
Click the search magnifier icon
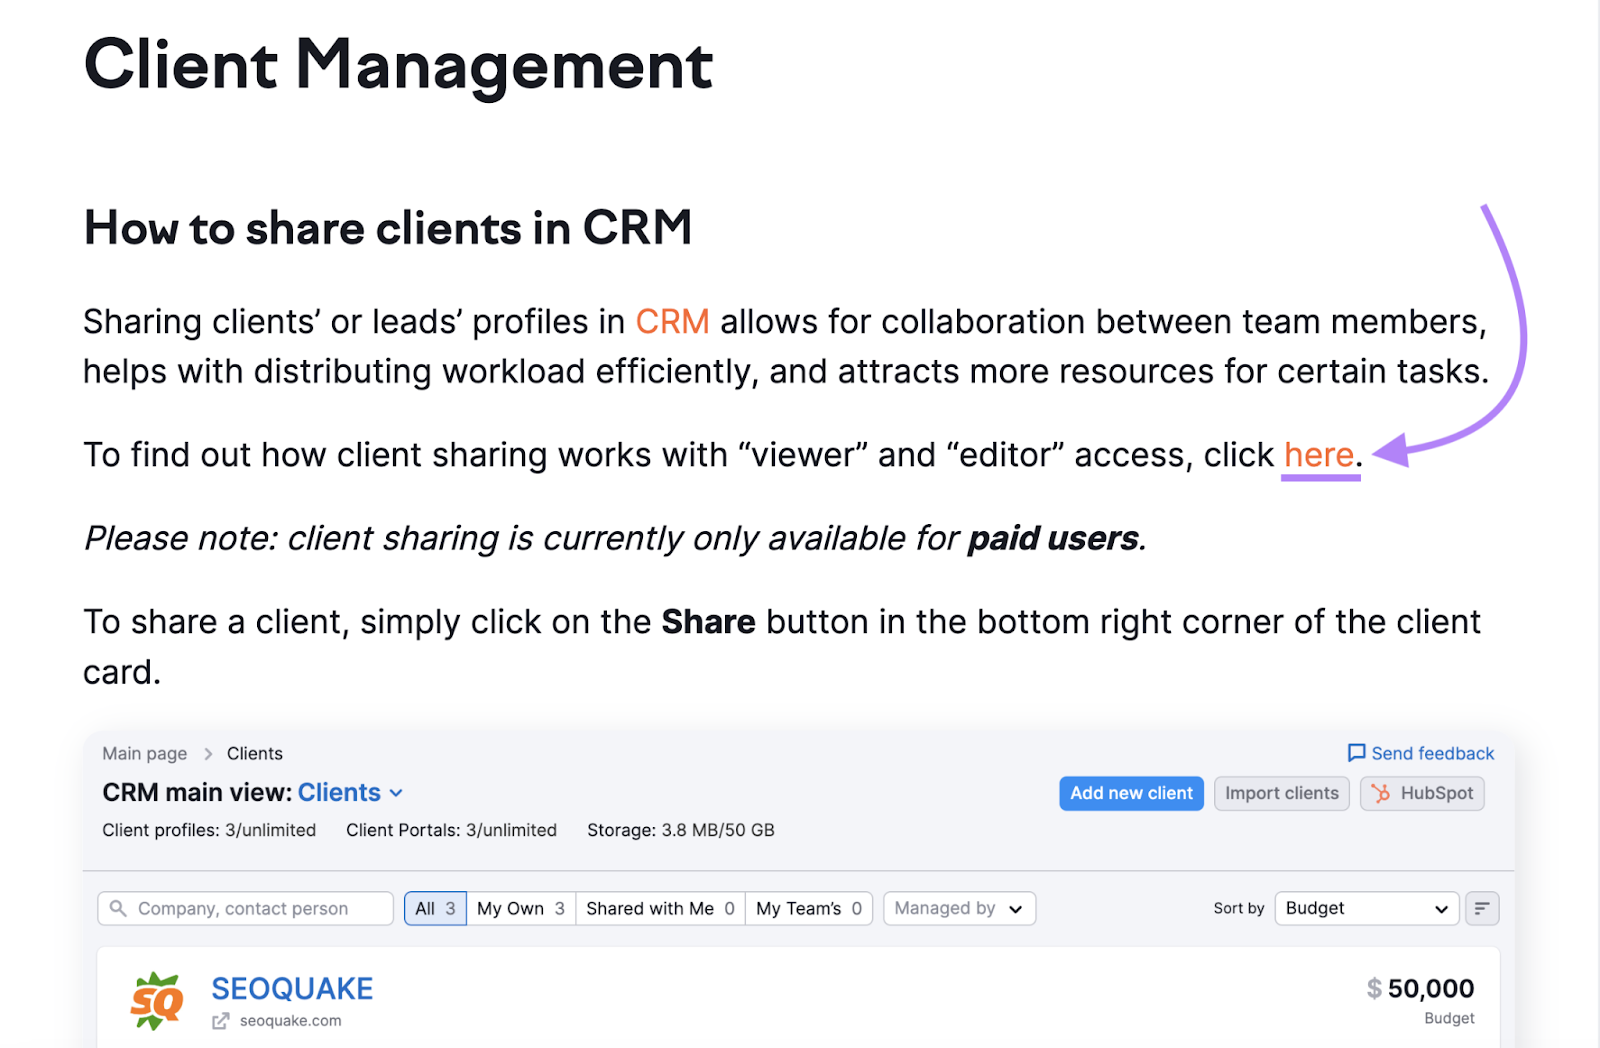118,908
